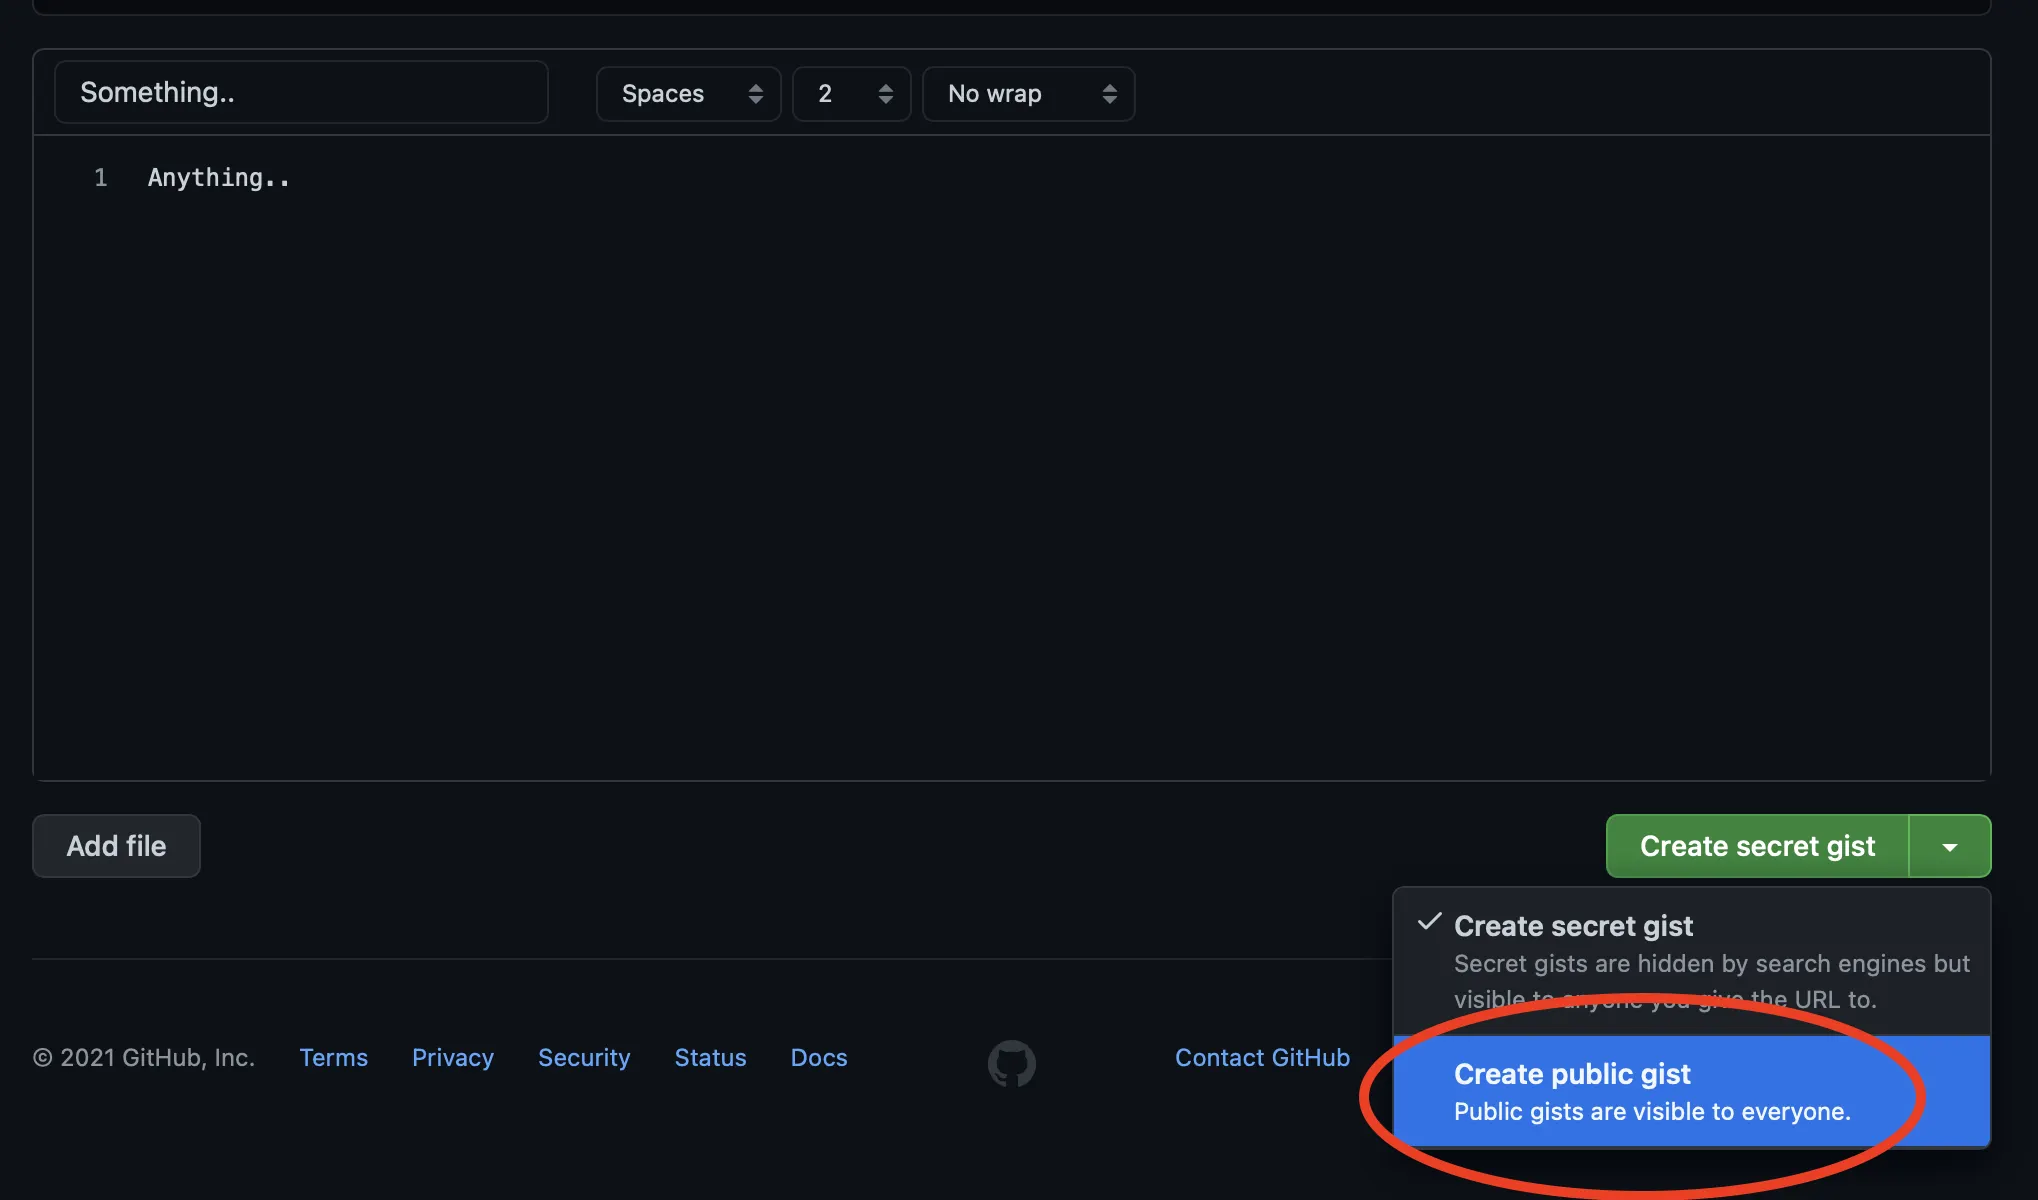Open the Spaces indent mode dropdown

[688, 94]
